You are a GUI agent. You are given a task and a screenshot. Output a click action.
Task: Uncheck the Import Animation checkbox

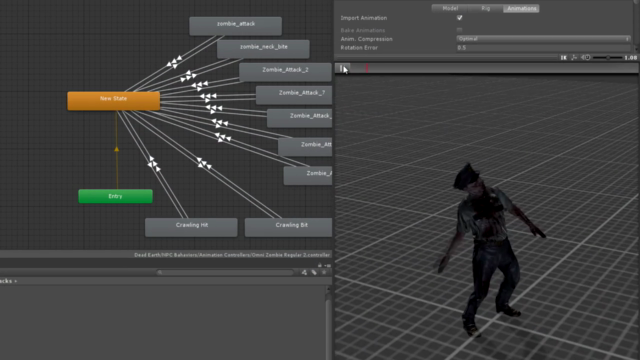point(460,18)
